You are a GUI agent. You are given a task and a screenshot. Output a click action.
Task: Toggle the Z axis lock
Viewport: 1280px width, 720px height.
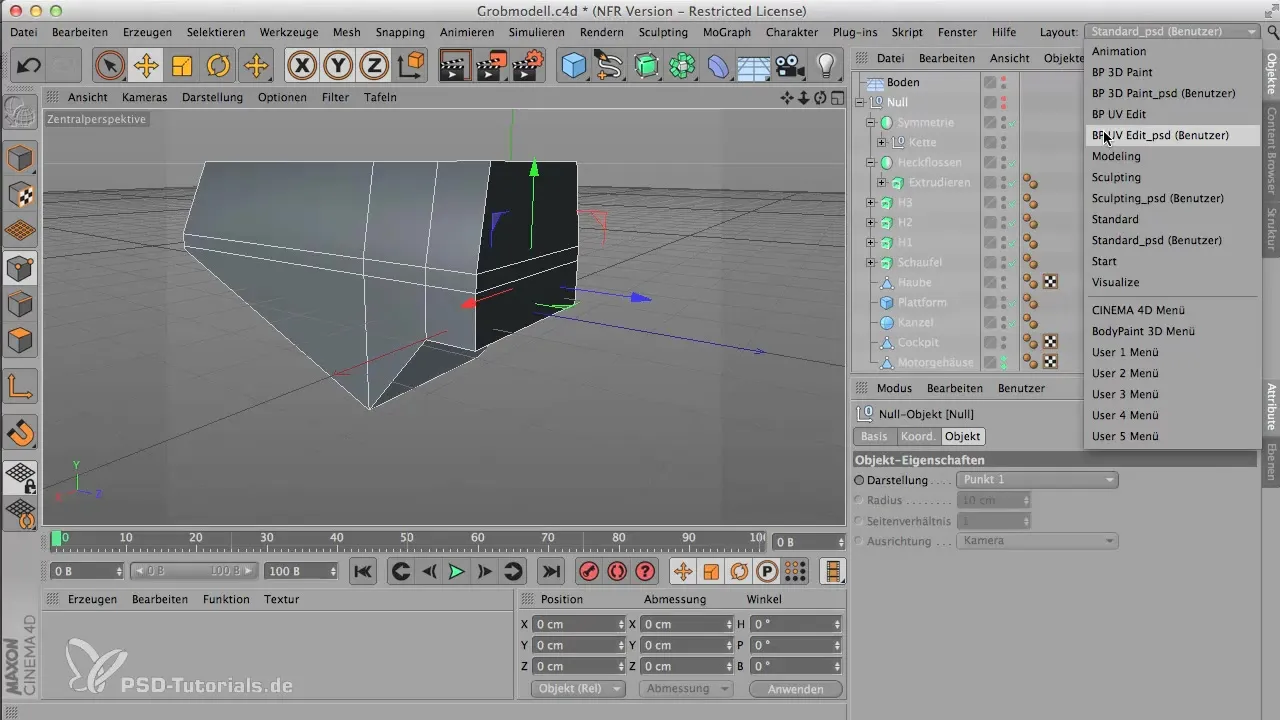tap(374, 66)
